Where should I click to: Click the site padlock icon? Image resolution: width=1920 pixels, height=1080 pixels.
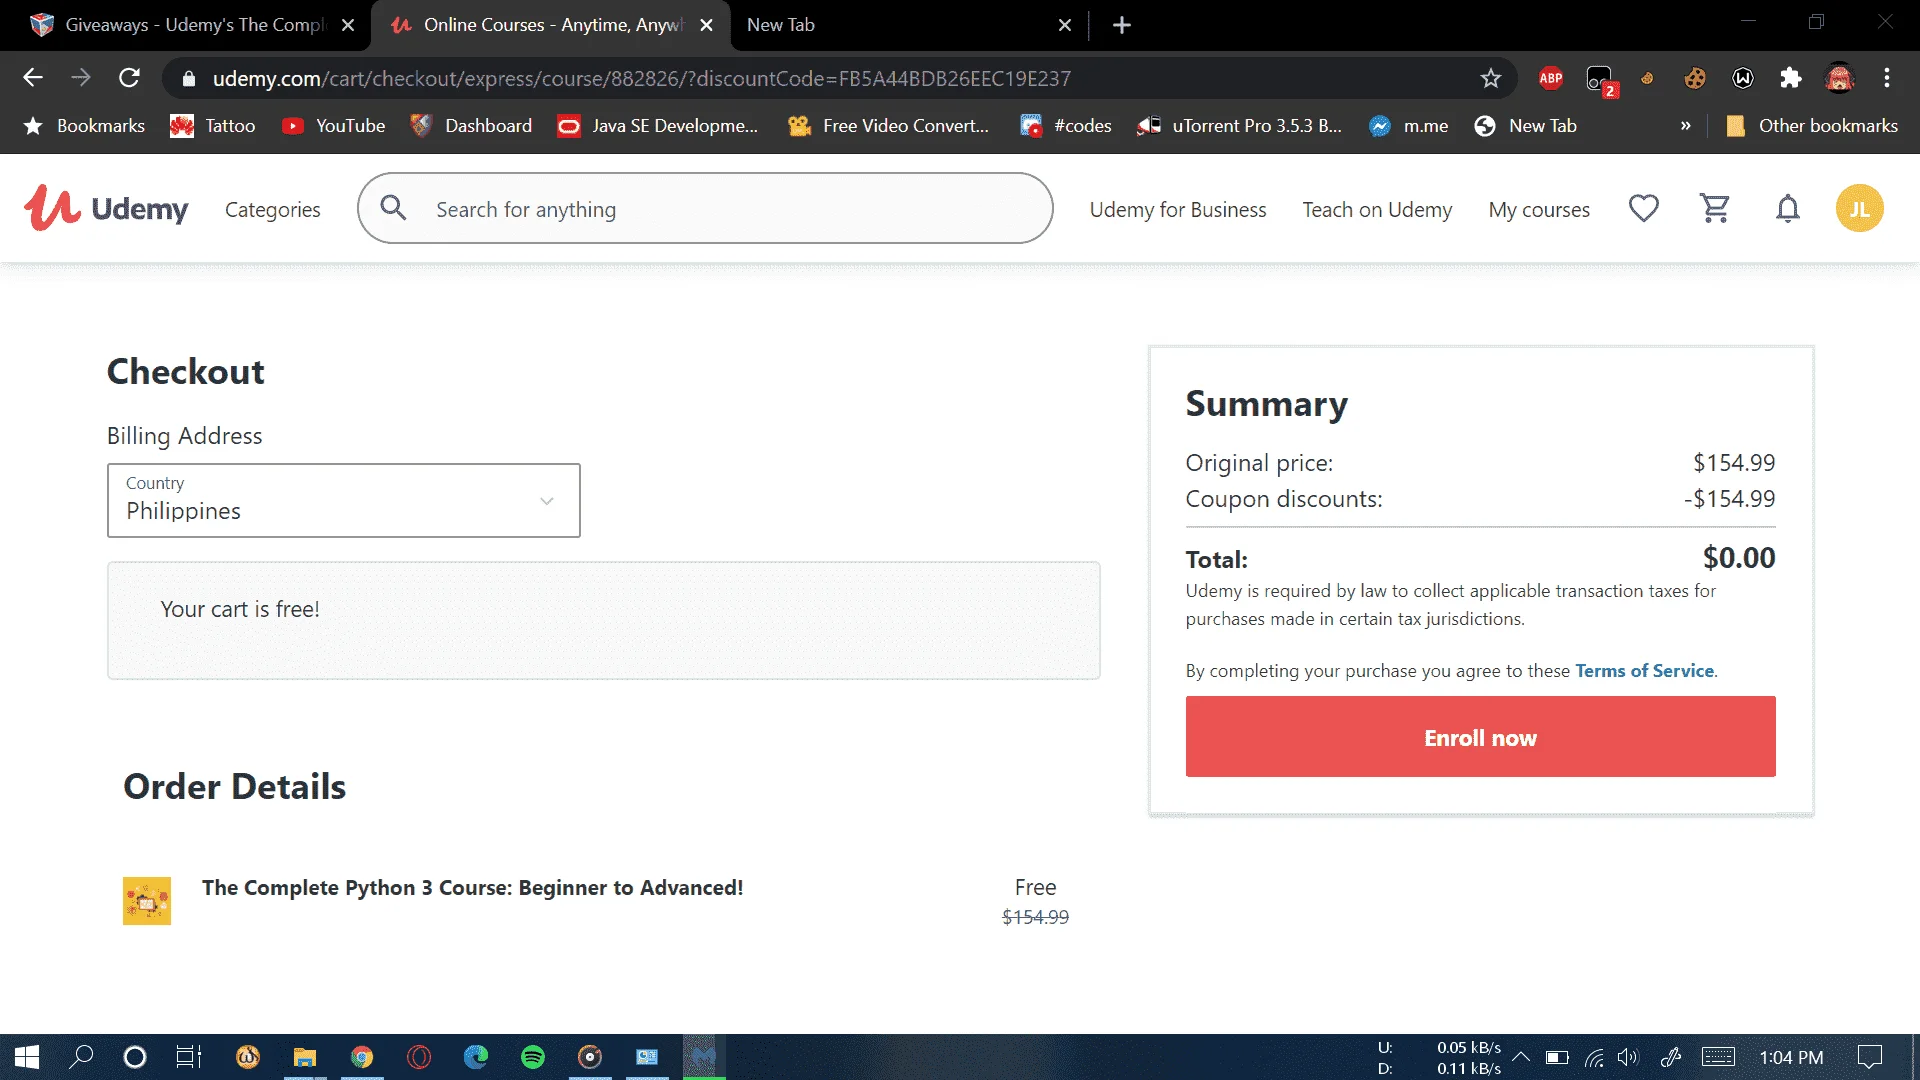click(x=188, y=78)
